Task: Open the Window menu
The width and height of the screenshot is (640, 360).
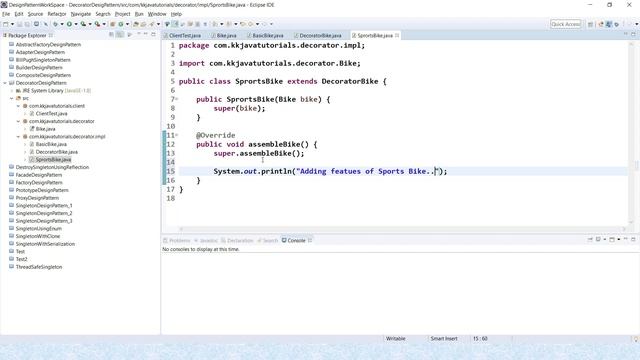Action: pos(157,14)
